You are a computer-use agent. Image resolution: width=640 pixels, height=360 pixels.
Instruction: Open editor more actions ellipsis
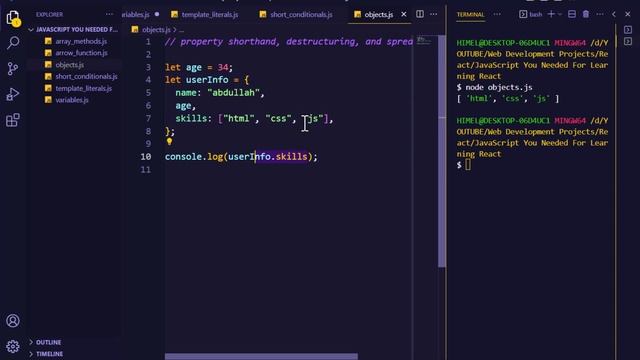pos(433,14)
